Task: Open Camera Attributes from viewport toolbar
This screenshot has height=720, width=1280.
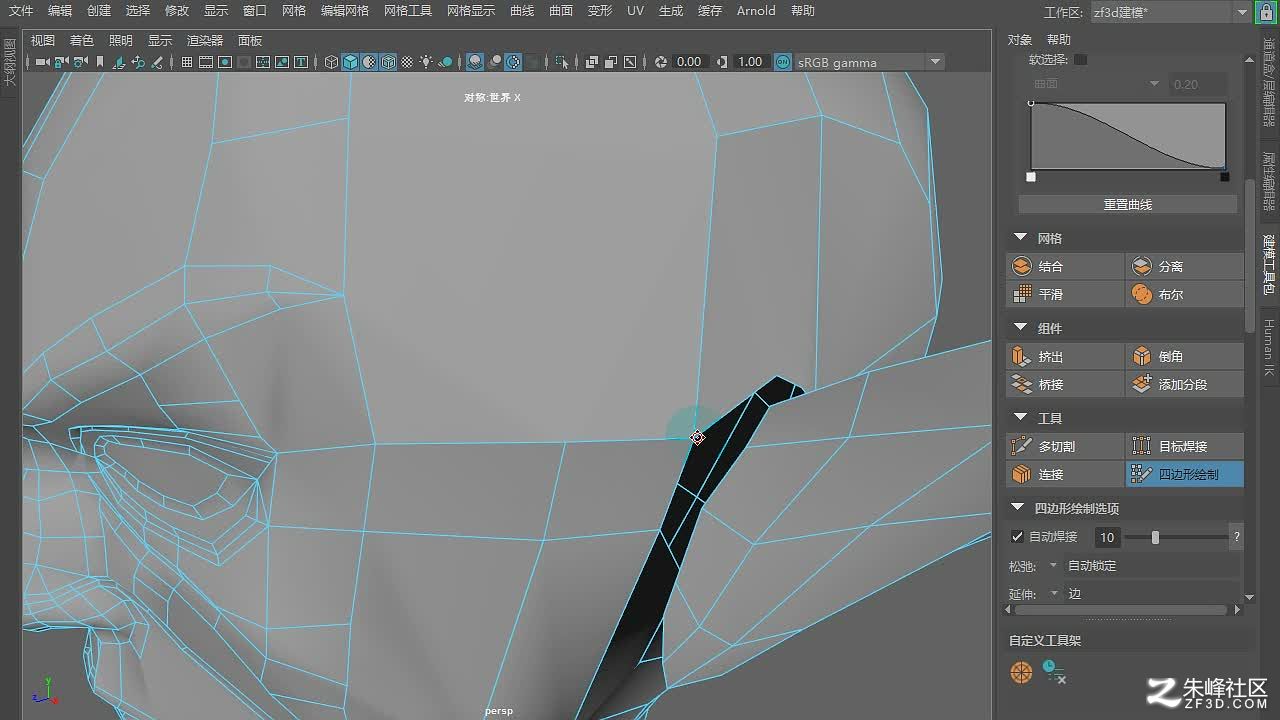Action: click(x=80, y=62)
